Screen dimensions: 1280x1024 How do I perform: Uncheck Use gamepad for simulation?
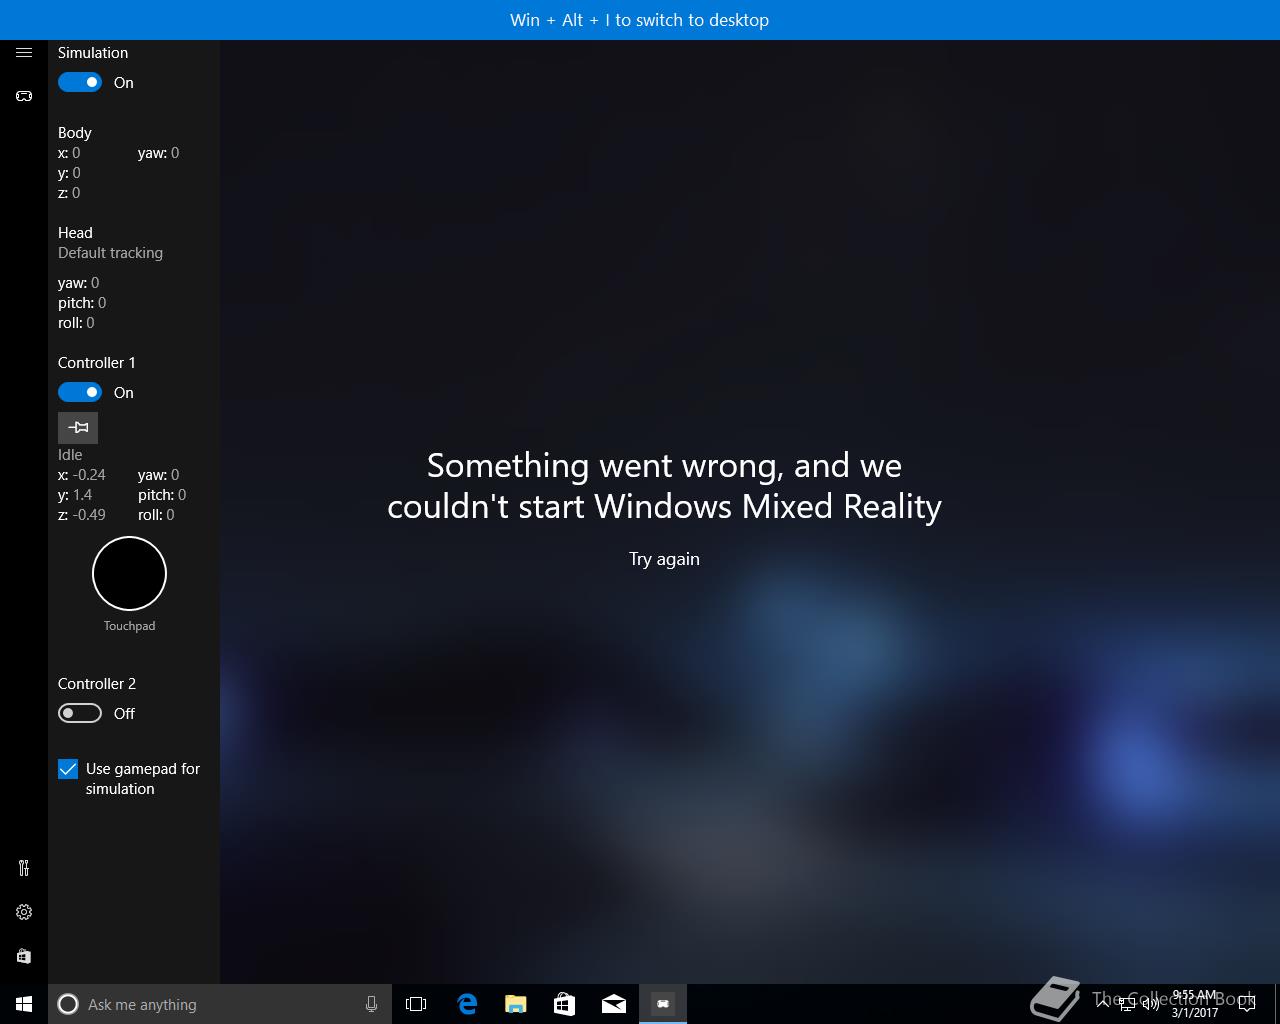pyautogui.click(x=68, y=769)
